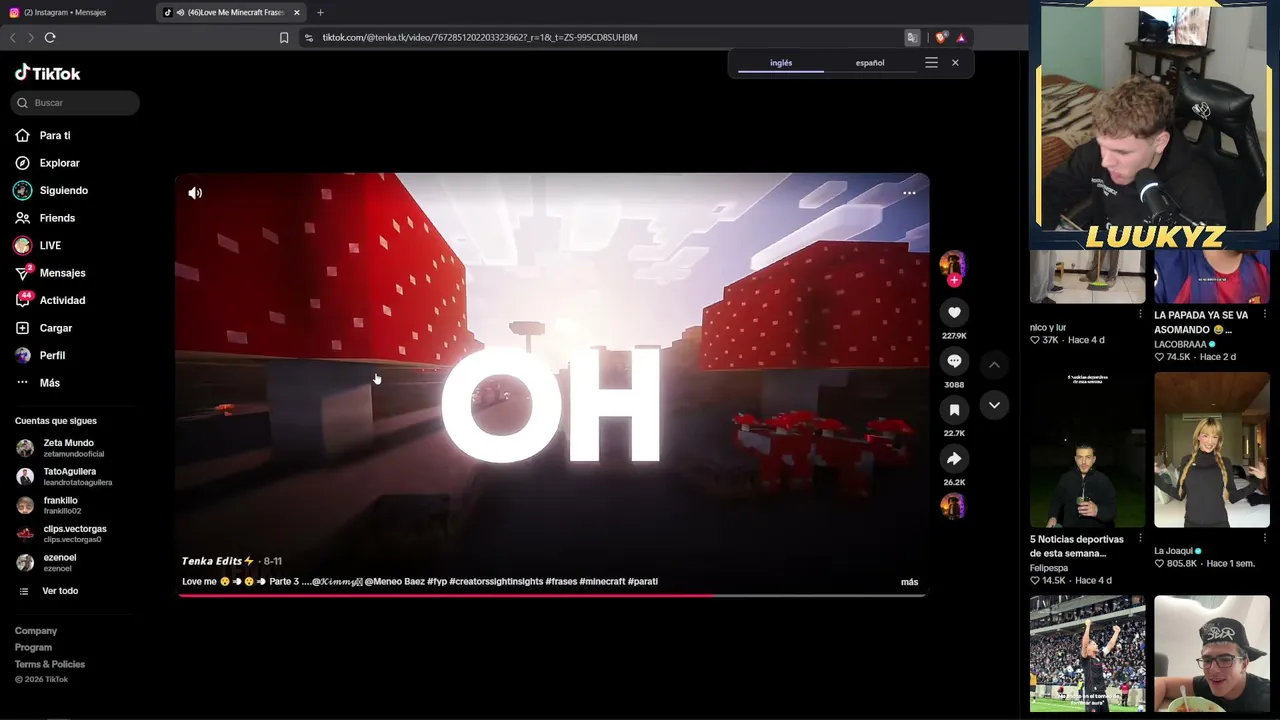This screenshot has height=720, width=1280.
Task: Open the #frases hashtag
Action: (561, 581)
